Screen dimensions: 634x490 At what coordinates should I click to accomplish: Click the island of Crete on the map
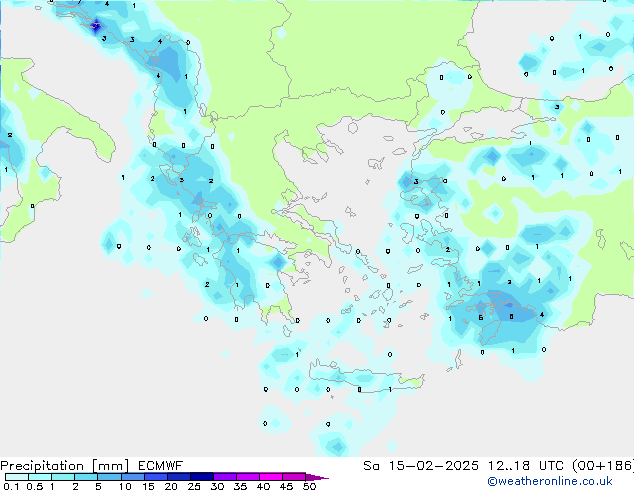click(345, 382)
